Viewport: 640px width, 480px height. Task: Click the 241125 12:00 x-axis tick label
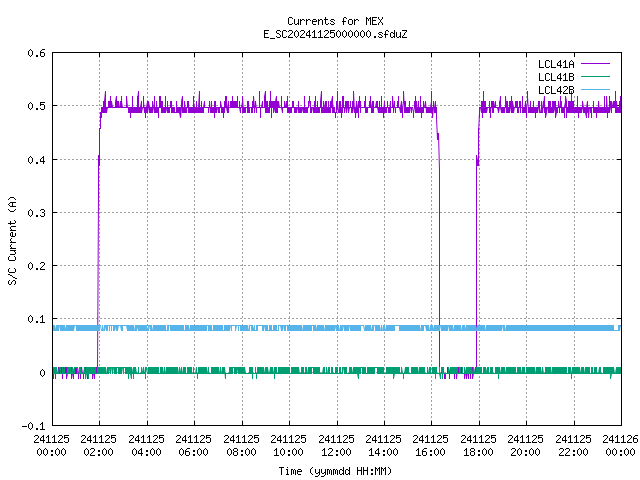(x=336, y=446)
